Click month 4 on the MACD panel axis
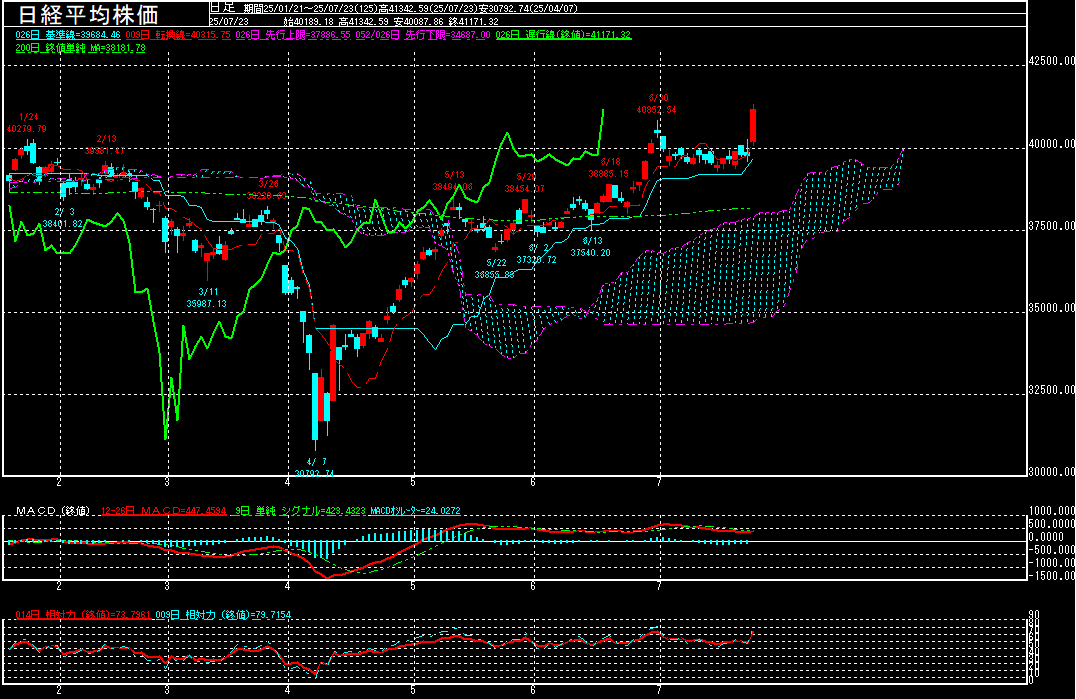The image size is (1076, 699). pos(288,586)
